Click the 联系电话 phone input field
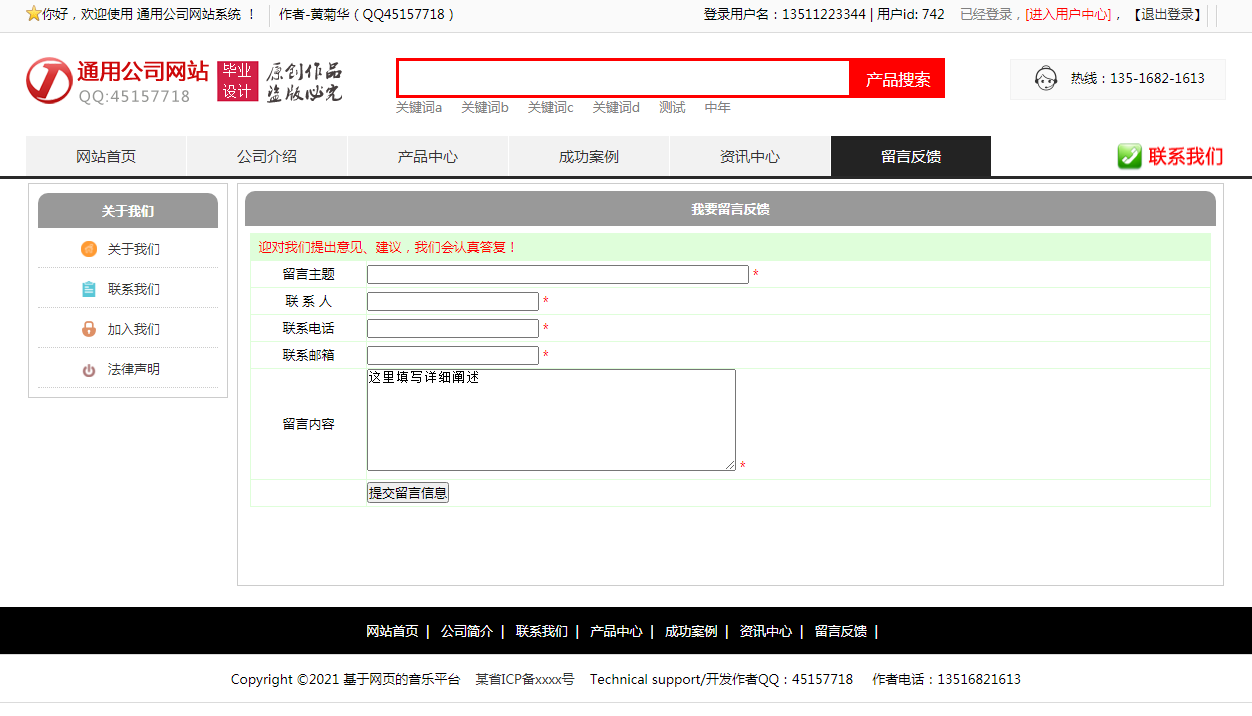 tap(453, 328)
